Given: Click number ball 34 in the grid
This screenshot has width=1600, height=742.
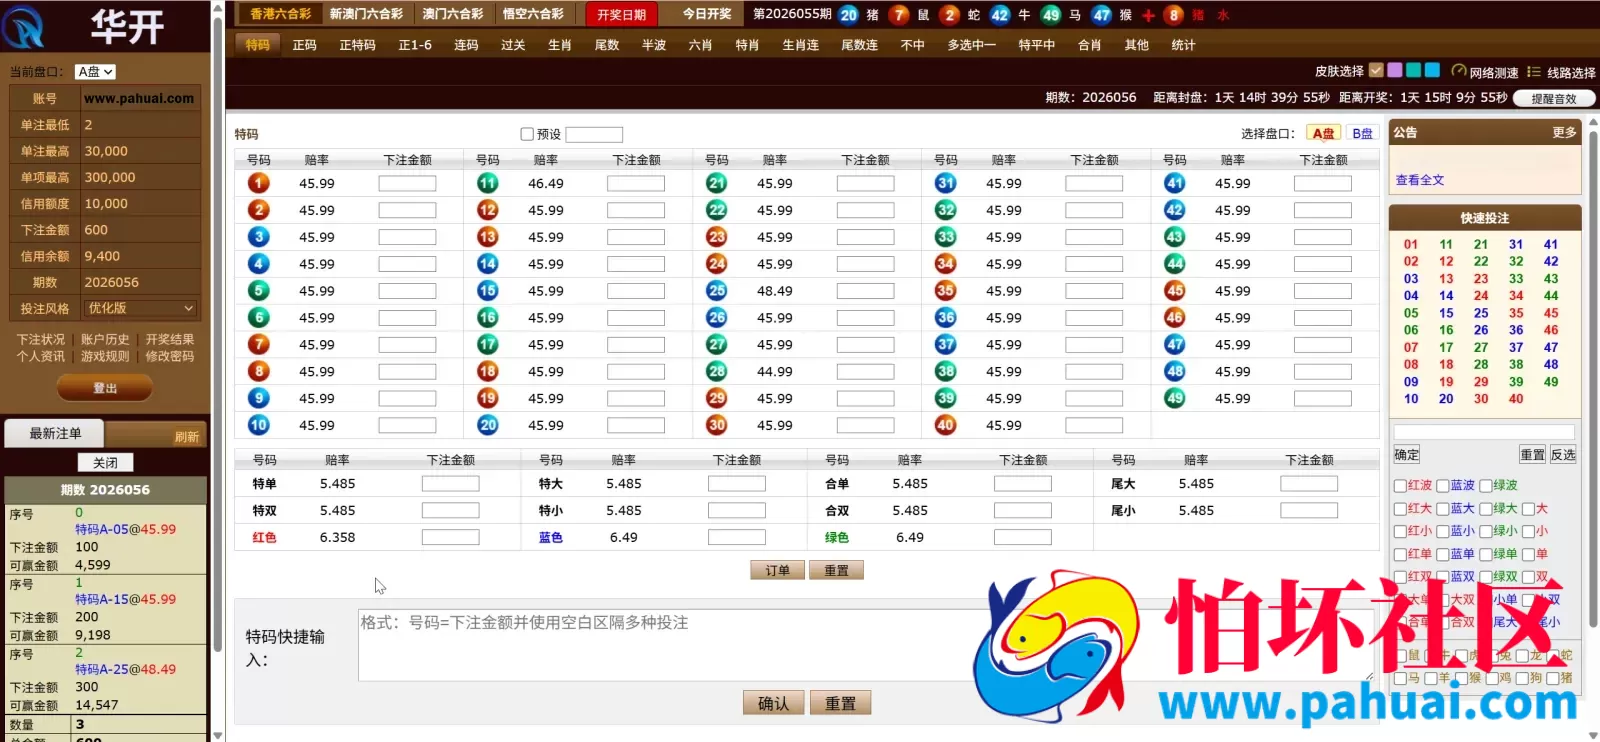Looking at the screenshot, I should pos(945,264).
